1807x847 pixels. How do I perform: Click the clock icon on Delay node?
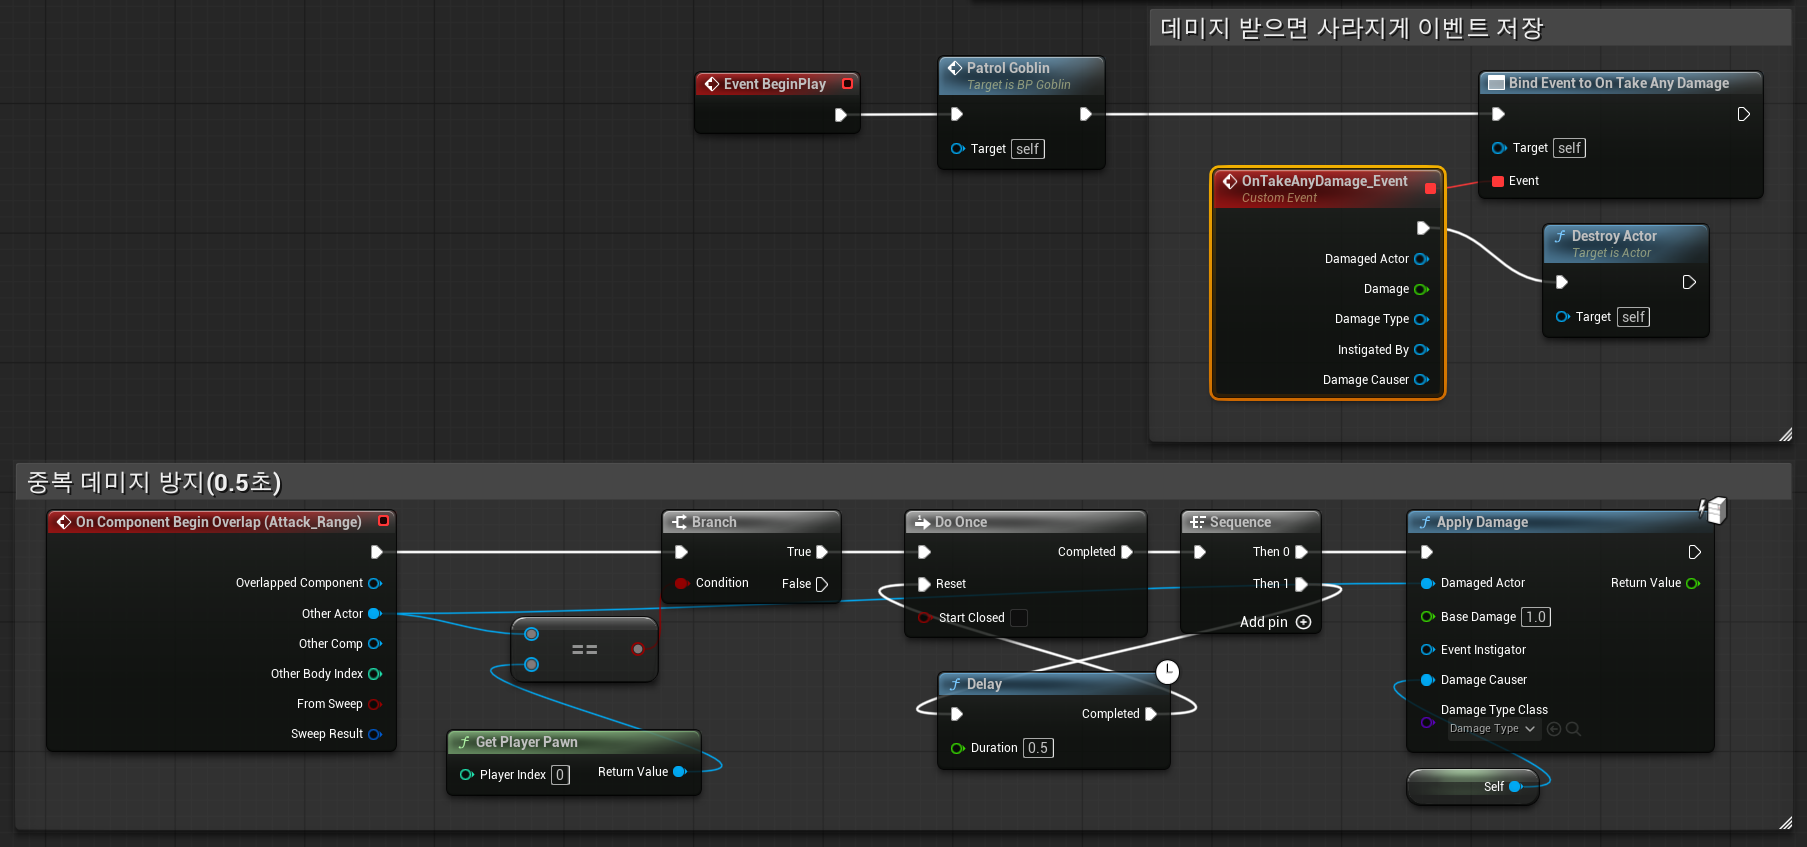(x=1167, y=672)
